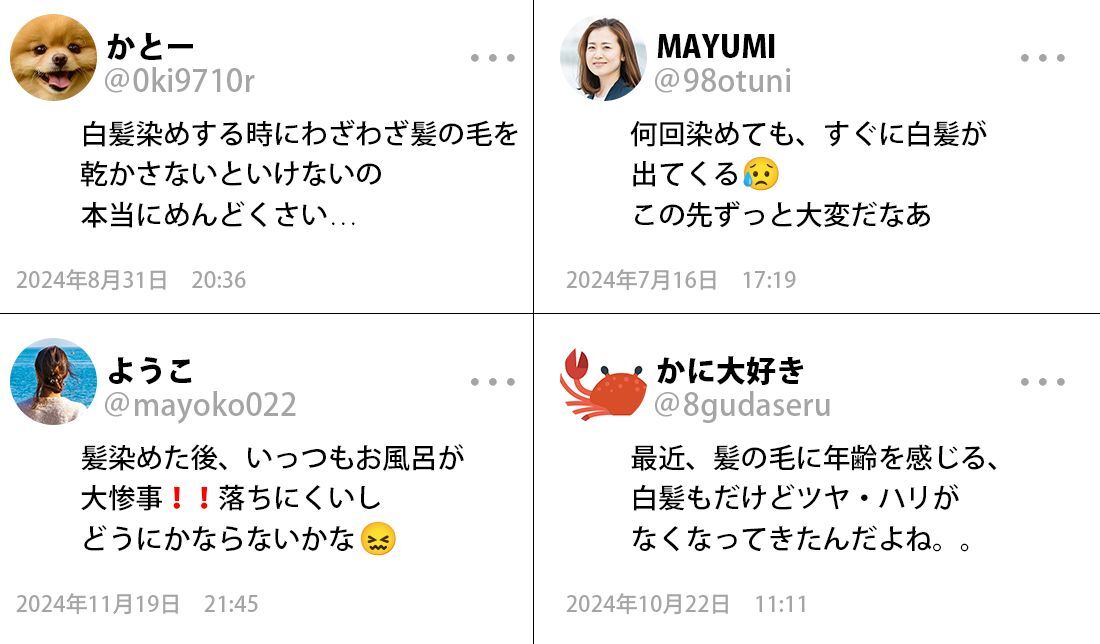
Task: Click the display name MAYUMI
Action: 716,47
